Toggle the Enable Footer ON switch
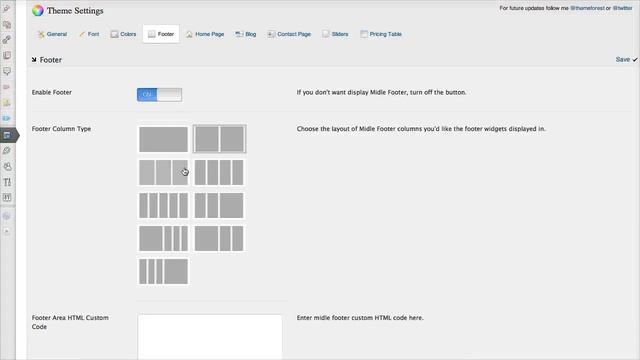 click(x=160, y=95)
